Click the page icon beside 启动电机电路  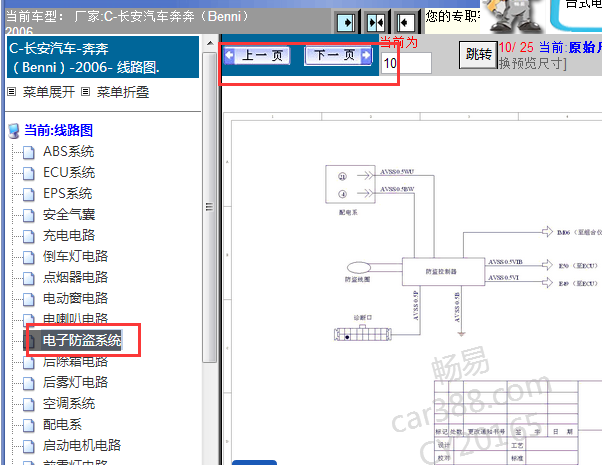29,446
